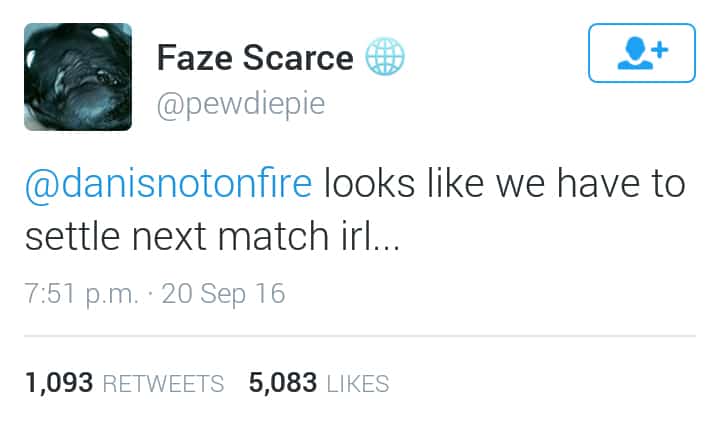Click the horizontal divider above the stats
720x425 pixels.
click(x=360, y=337)
